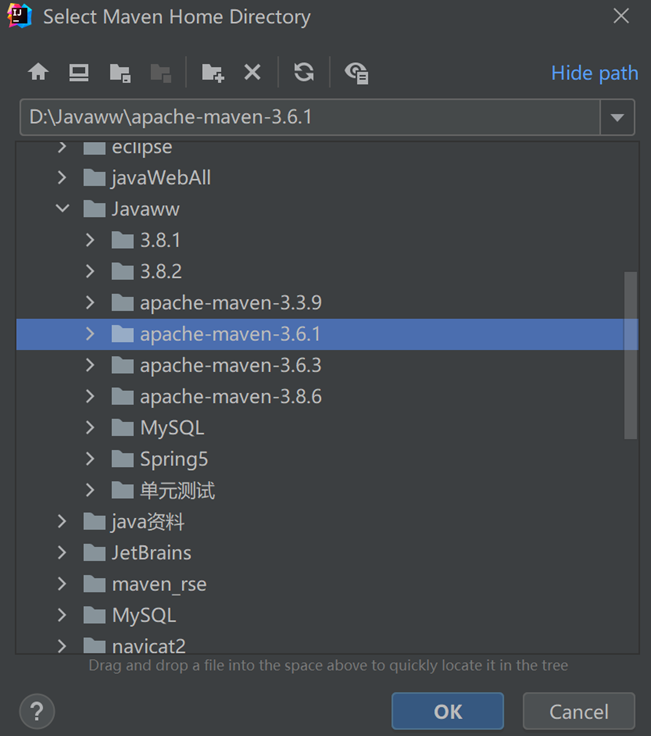Select the Javaww folder row
The height and width of the screenshot is (736, 651).
[327, 209]
